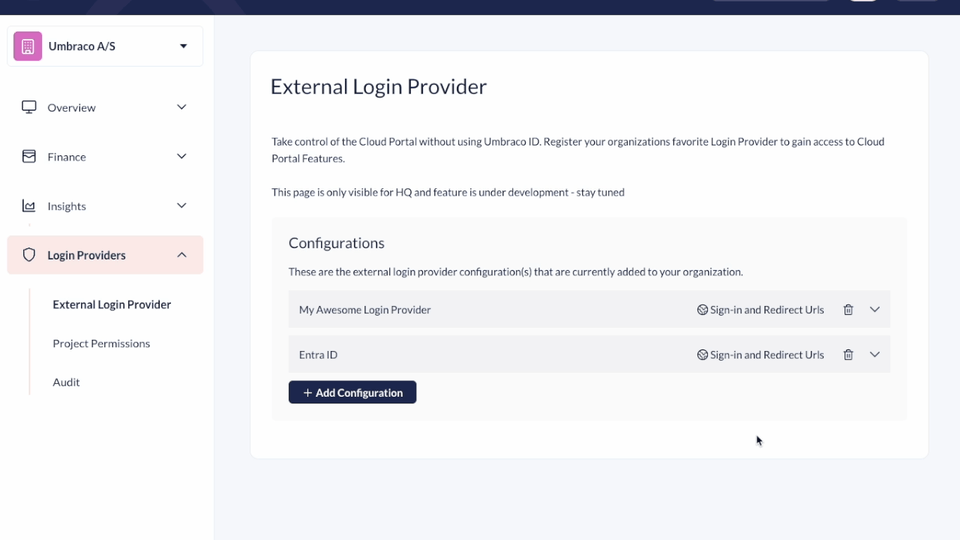This screenshot has width=960, height=540.
Task: Click the Finance wallet icon
Action: [29, 157]
